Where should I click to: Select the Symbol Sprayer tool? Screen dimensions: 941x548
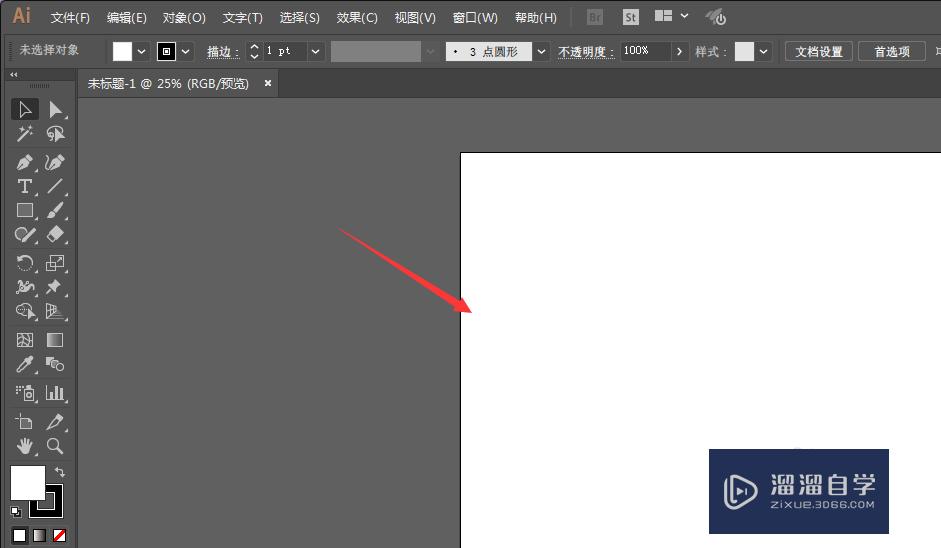(25, 393)
